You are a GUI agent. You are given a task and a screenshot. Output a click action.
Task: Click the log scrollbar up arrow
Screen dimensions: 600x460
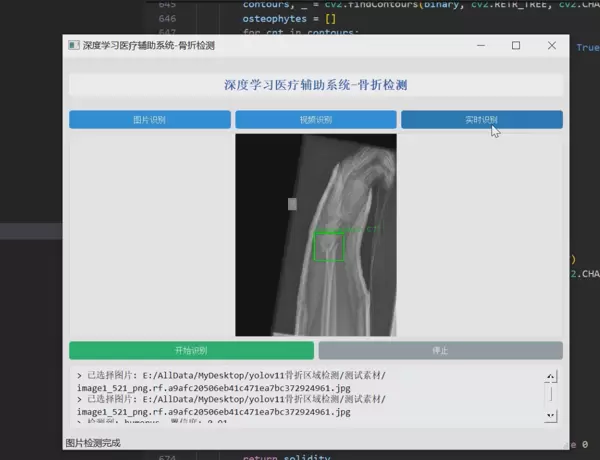pyautogui.click(x=549, y=377)
